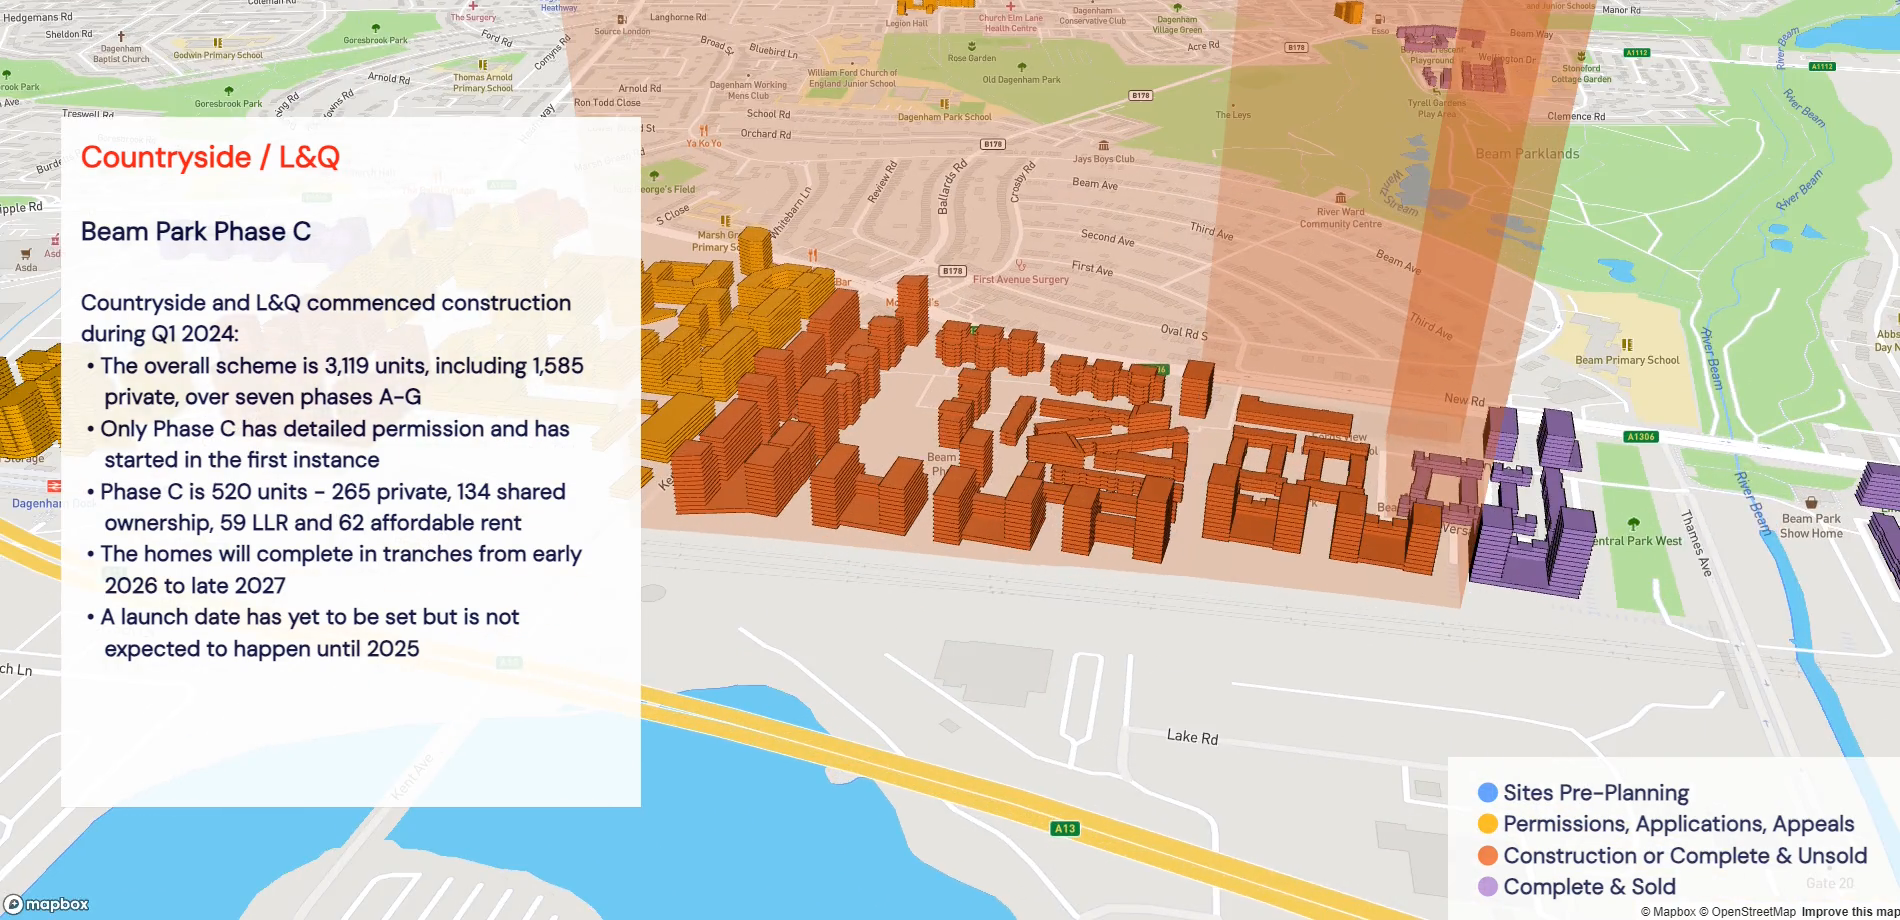The width and height of the screenshot is (1900, 920).
Task: Open the Mapbox attribution link
Action: pos(1668,912)
